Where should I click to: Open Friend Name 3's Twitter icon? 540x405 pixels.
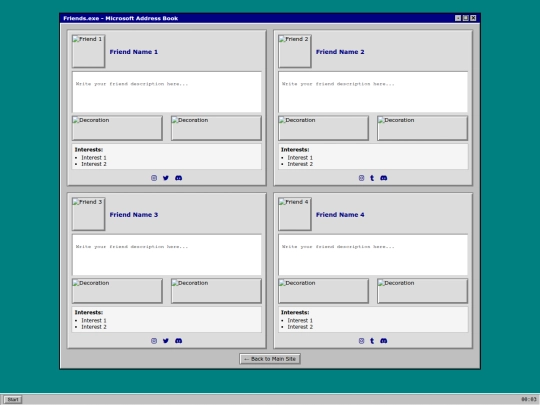166,341
